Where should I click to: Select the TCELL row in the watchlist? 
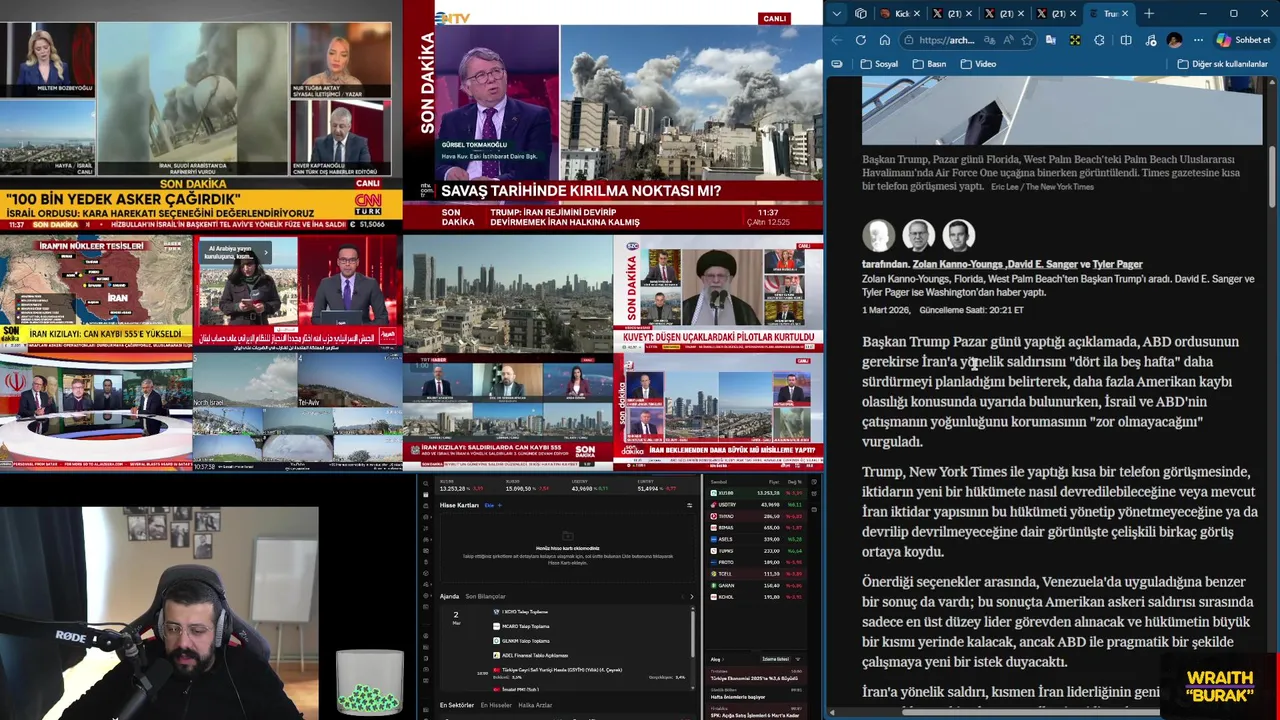click(756, 574)
